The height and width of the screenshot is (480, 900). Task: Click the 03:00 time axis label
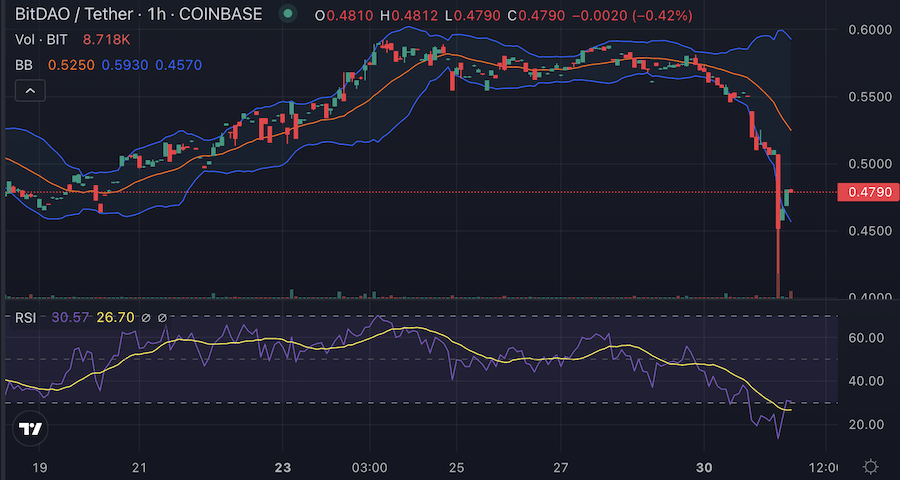[x=369, y=466]
